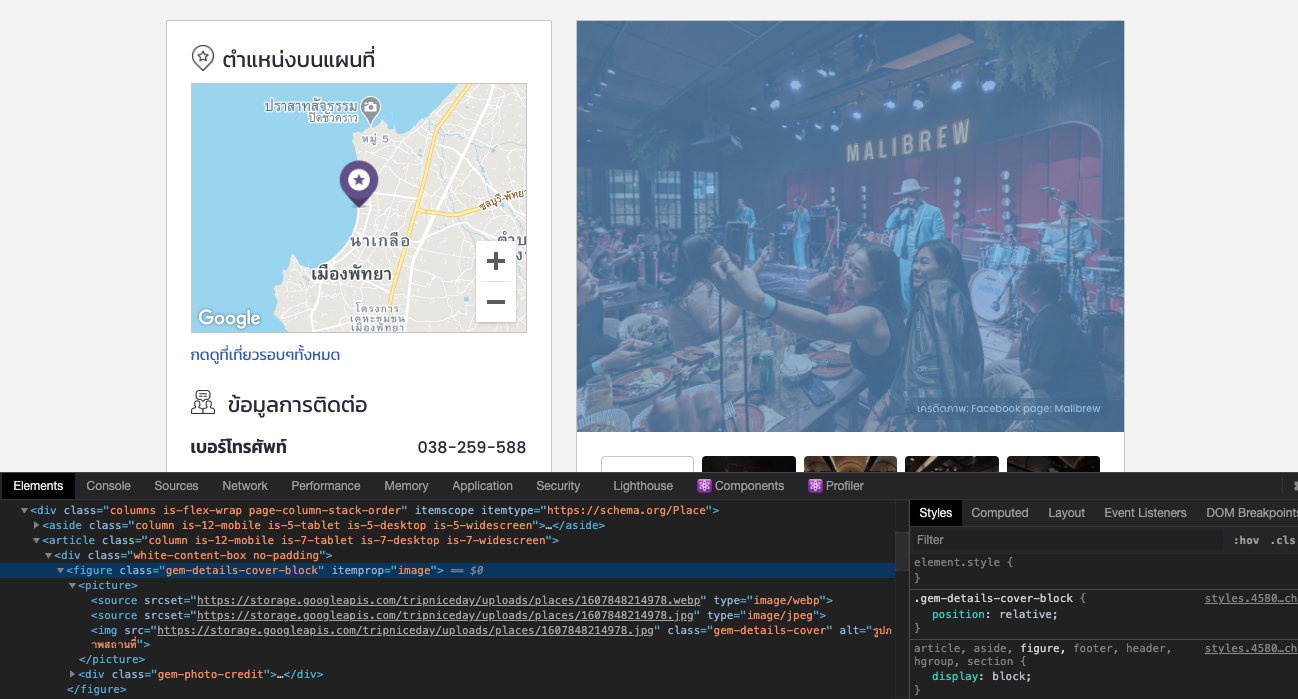Click the React icon beside Components tab
Image resolution: width=1298 pixels, height=699 pixels.
pyautogui.click(x=704, y=486)
